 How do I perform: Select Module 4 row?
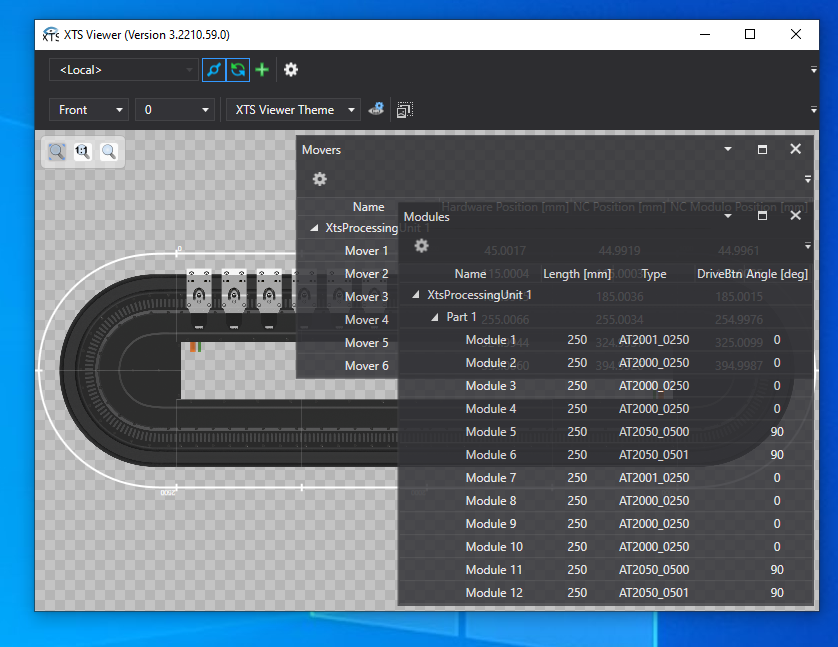click(x=606, y=409)
